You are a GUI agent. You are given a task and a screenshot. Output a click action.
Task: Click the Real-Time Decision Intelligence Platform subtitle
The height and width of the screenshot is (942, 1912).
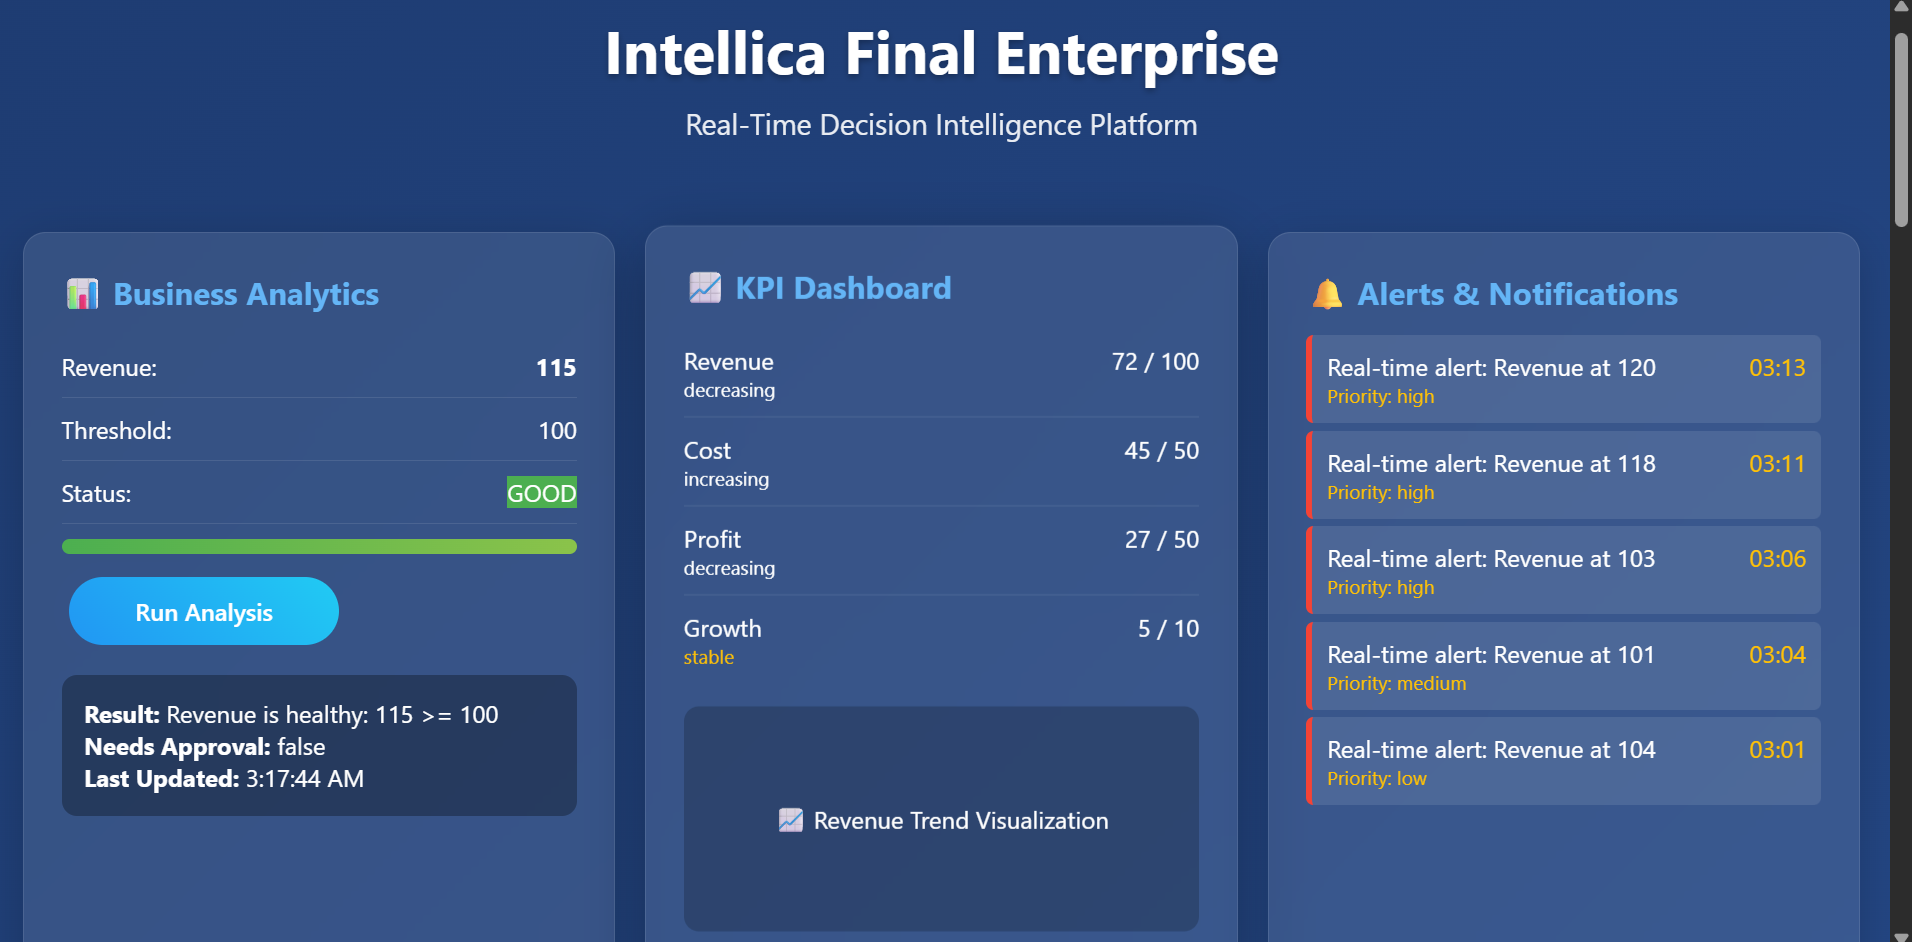[x=941, y=125]
